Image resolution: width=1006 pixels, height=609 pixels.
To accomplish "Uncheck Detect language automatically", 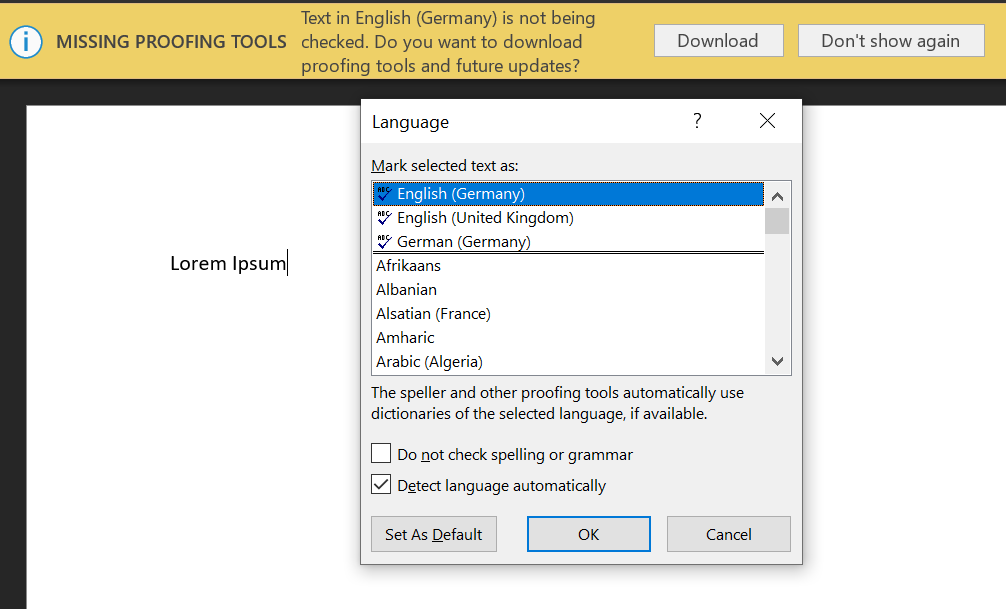I will click(381, 484).
